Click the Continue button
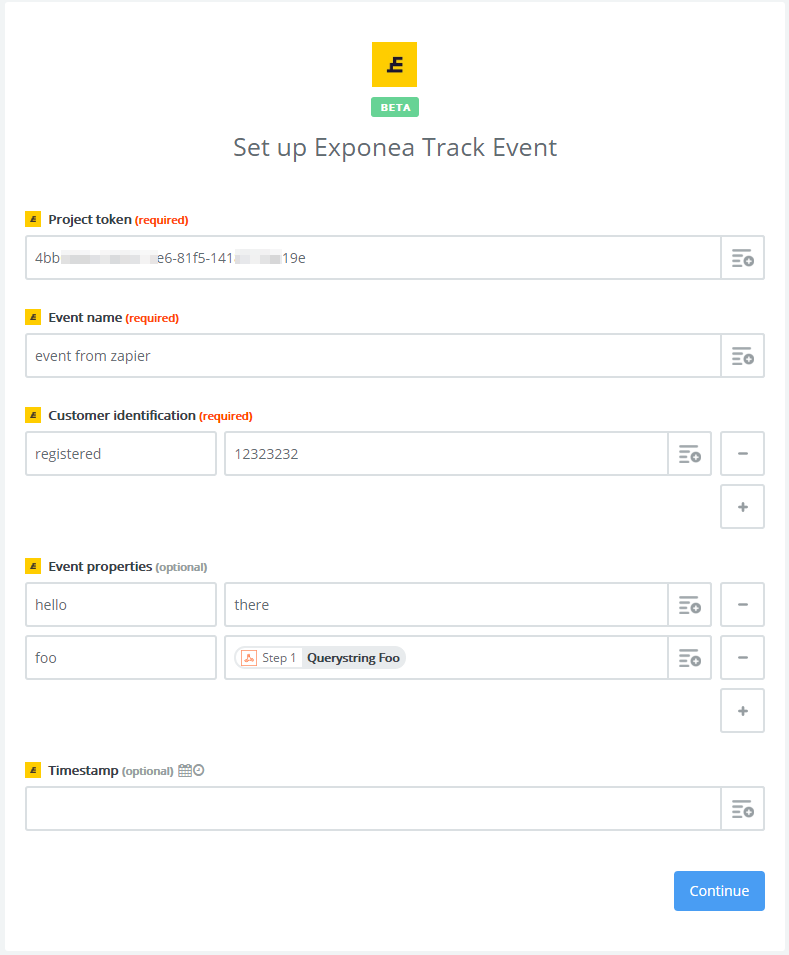The image size is (789, 955). (719, 891)
